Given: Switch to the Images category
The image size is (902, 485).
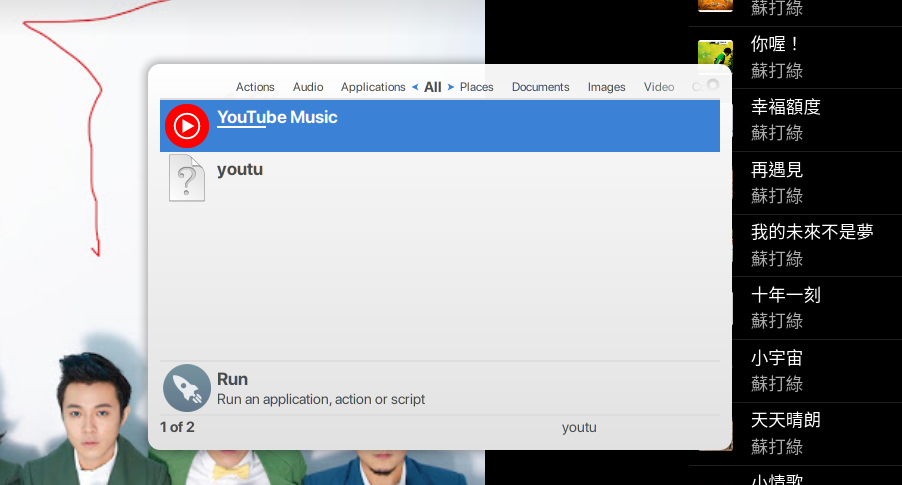Looking at the screenshot, I should click(606, 87).
